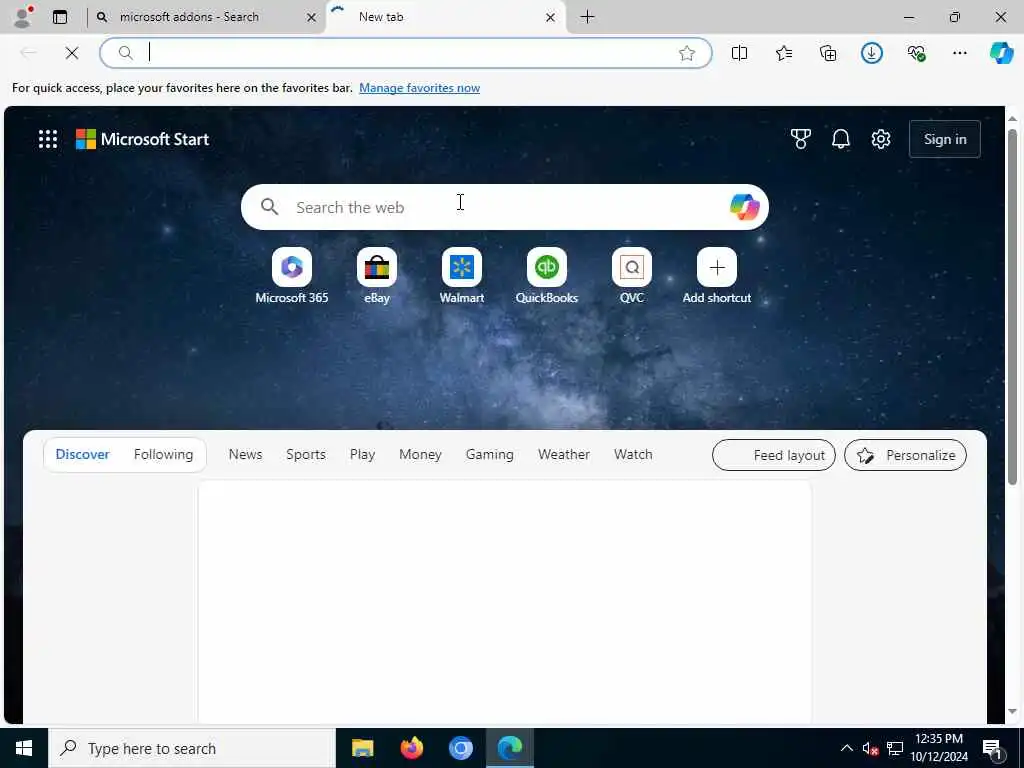Open the browser profile icon
The width and height of the screenshot is (1024, 768).
point(23,17)
